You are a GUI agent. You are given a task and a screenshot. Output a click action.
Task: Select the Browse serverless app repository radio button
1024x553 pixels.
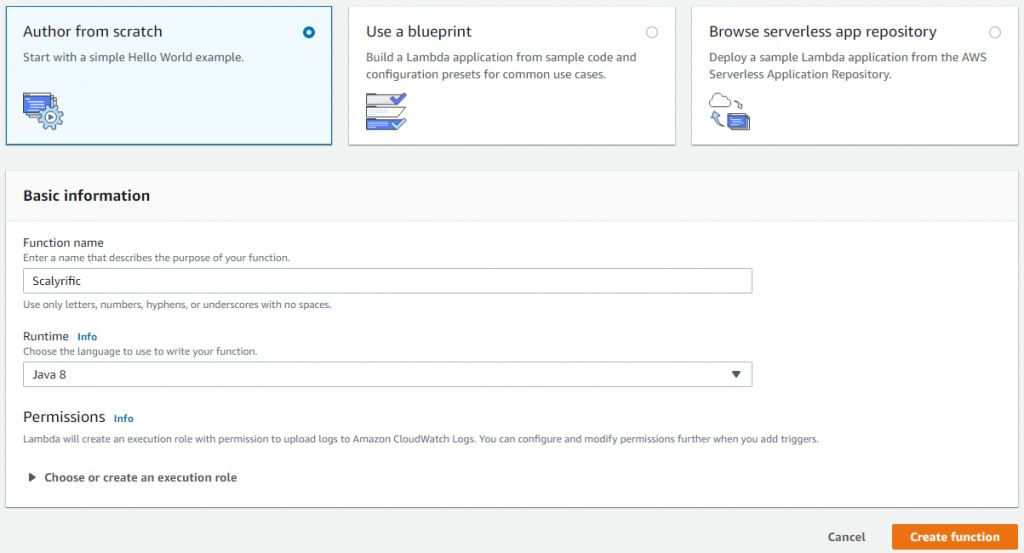click(994, 32)
